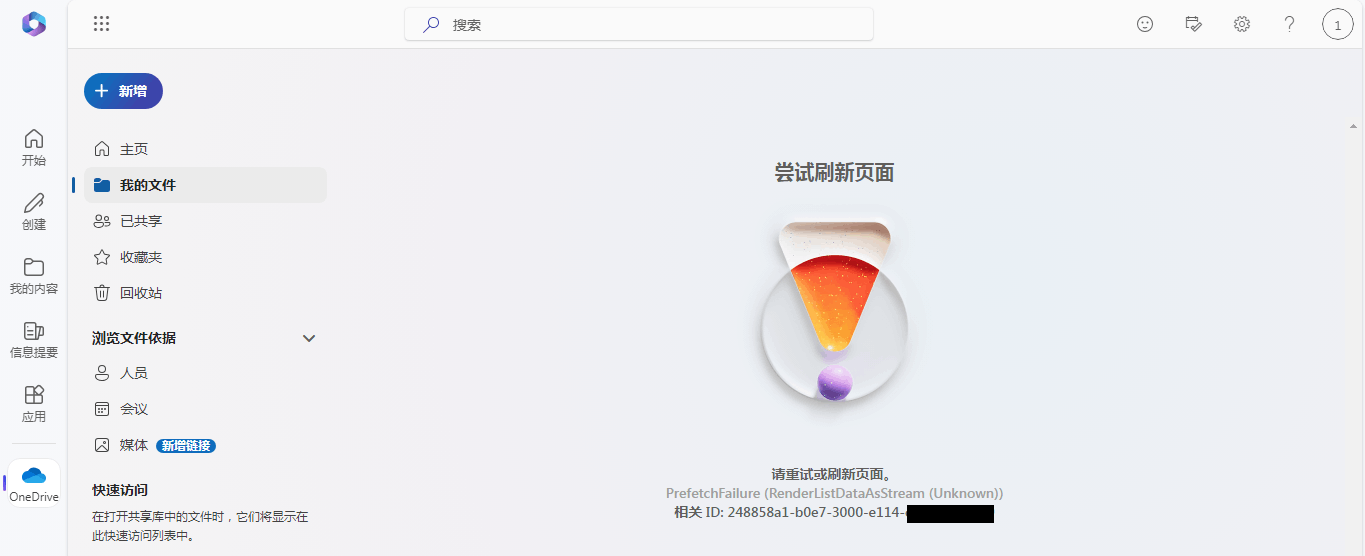The height and width of the screenshot is (556, 1365).
Task: Open 回收站 recycle bin
Action: (x=205, y=293)
